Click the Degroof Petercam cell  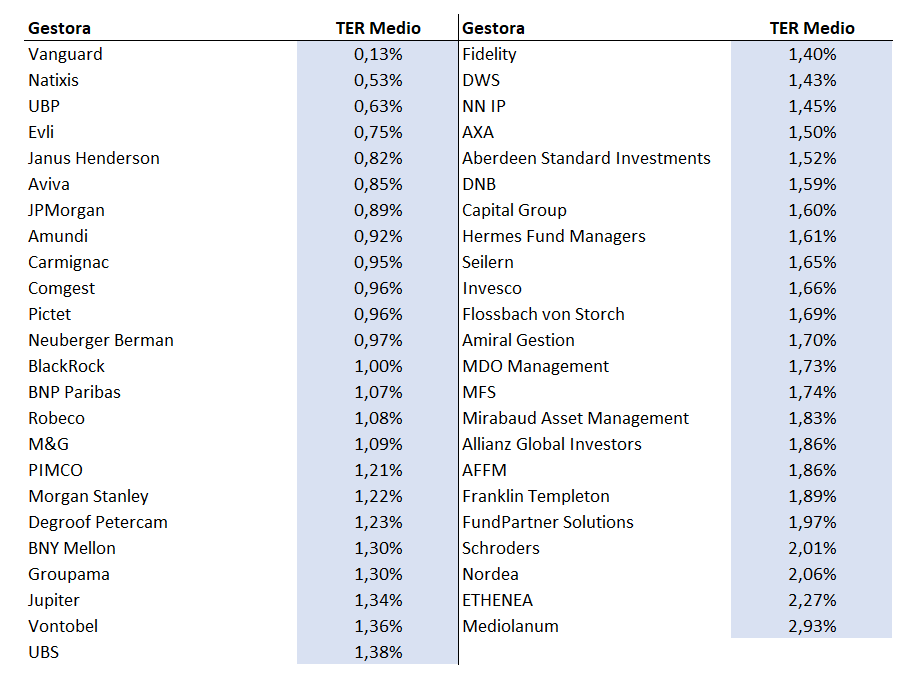pos(98,522)
